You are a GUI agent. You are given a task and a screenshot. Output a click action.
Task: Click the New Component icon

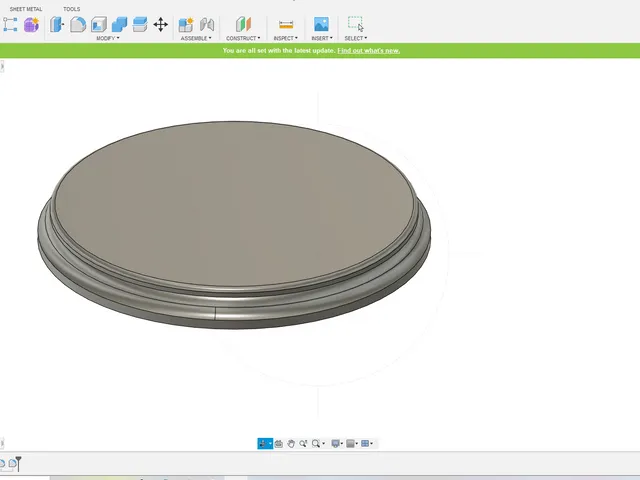point(186,24)
